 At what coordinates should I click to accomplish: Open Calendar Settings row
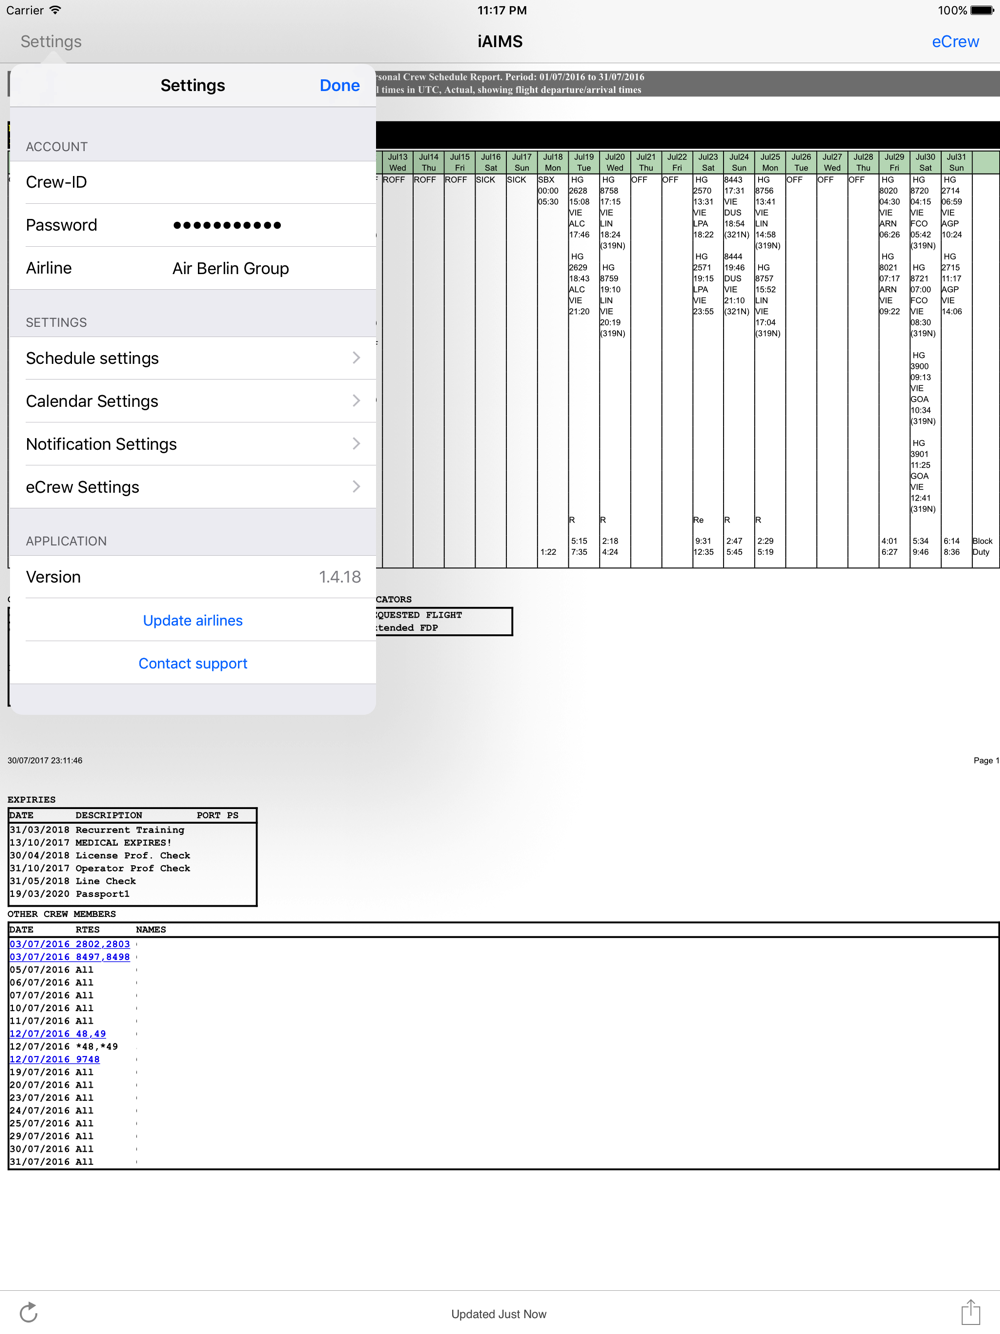(193, 401)
